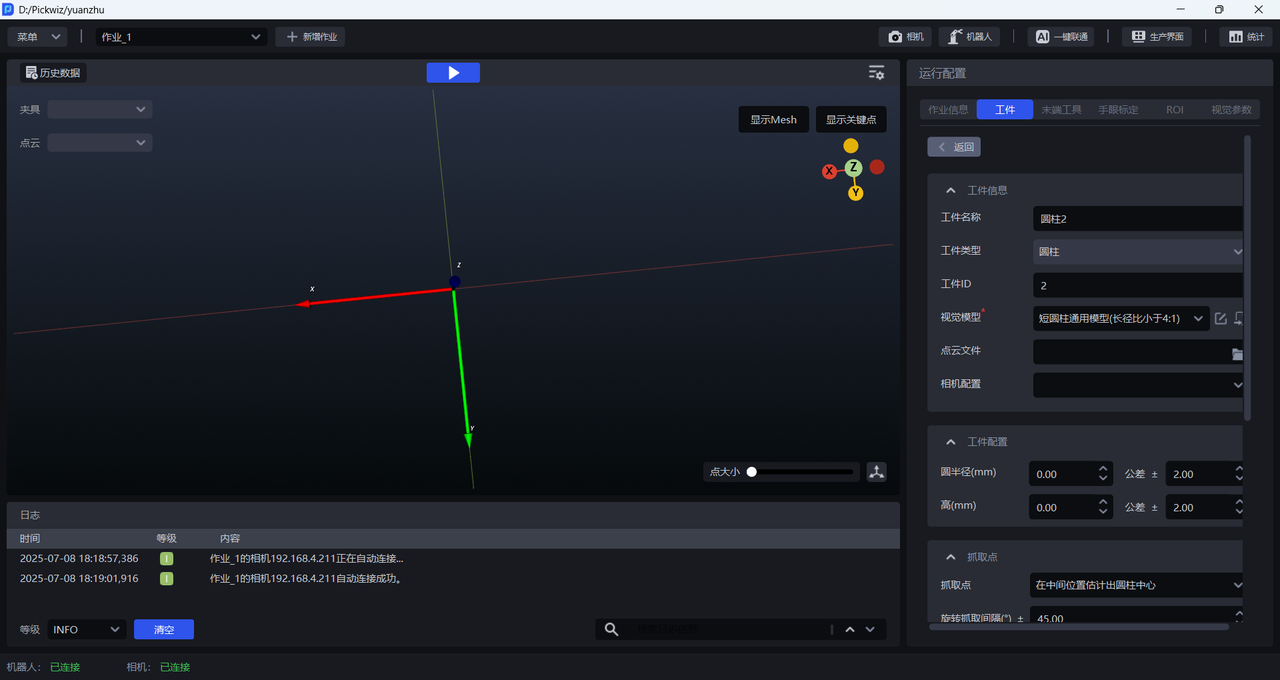Image resolution: width=1280 pixels, height=680 pixels.
Task: Click the 统计 statistics button
Action: [1245, 37]
